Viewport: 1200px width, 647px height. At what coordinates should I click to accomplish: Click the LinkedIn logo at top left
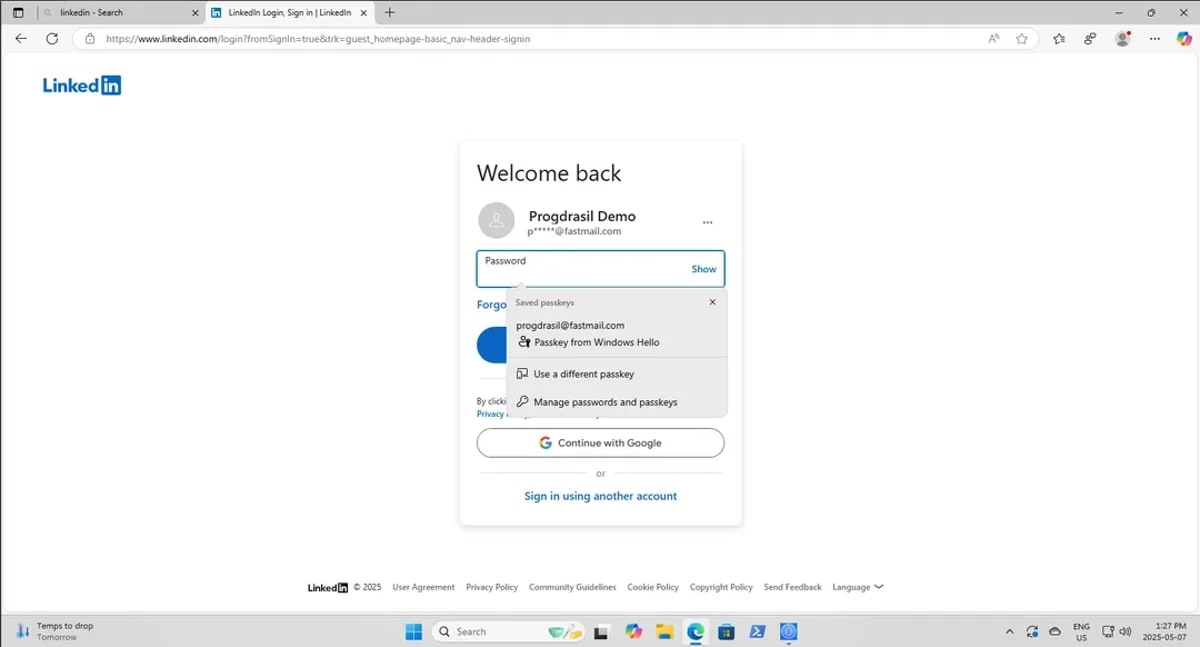coord(82,86)
